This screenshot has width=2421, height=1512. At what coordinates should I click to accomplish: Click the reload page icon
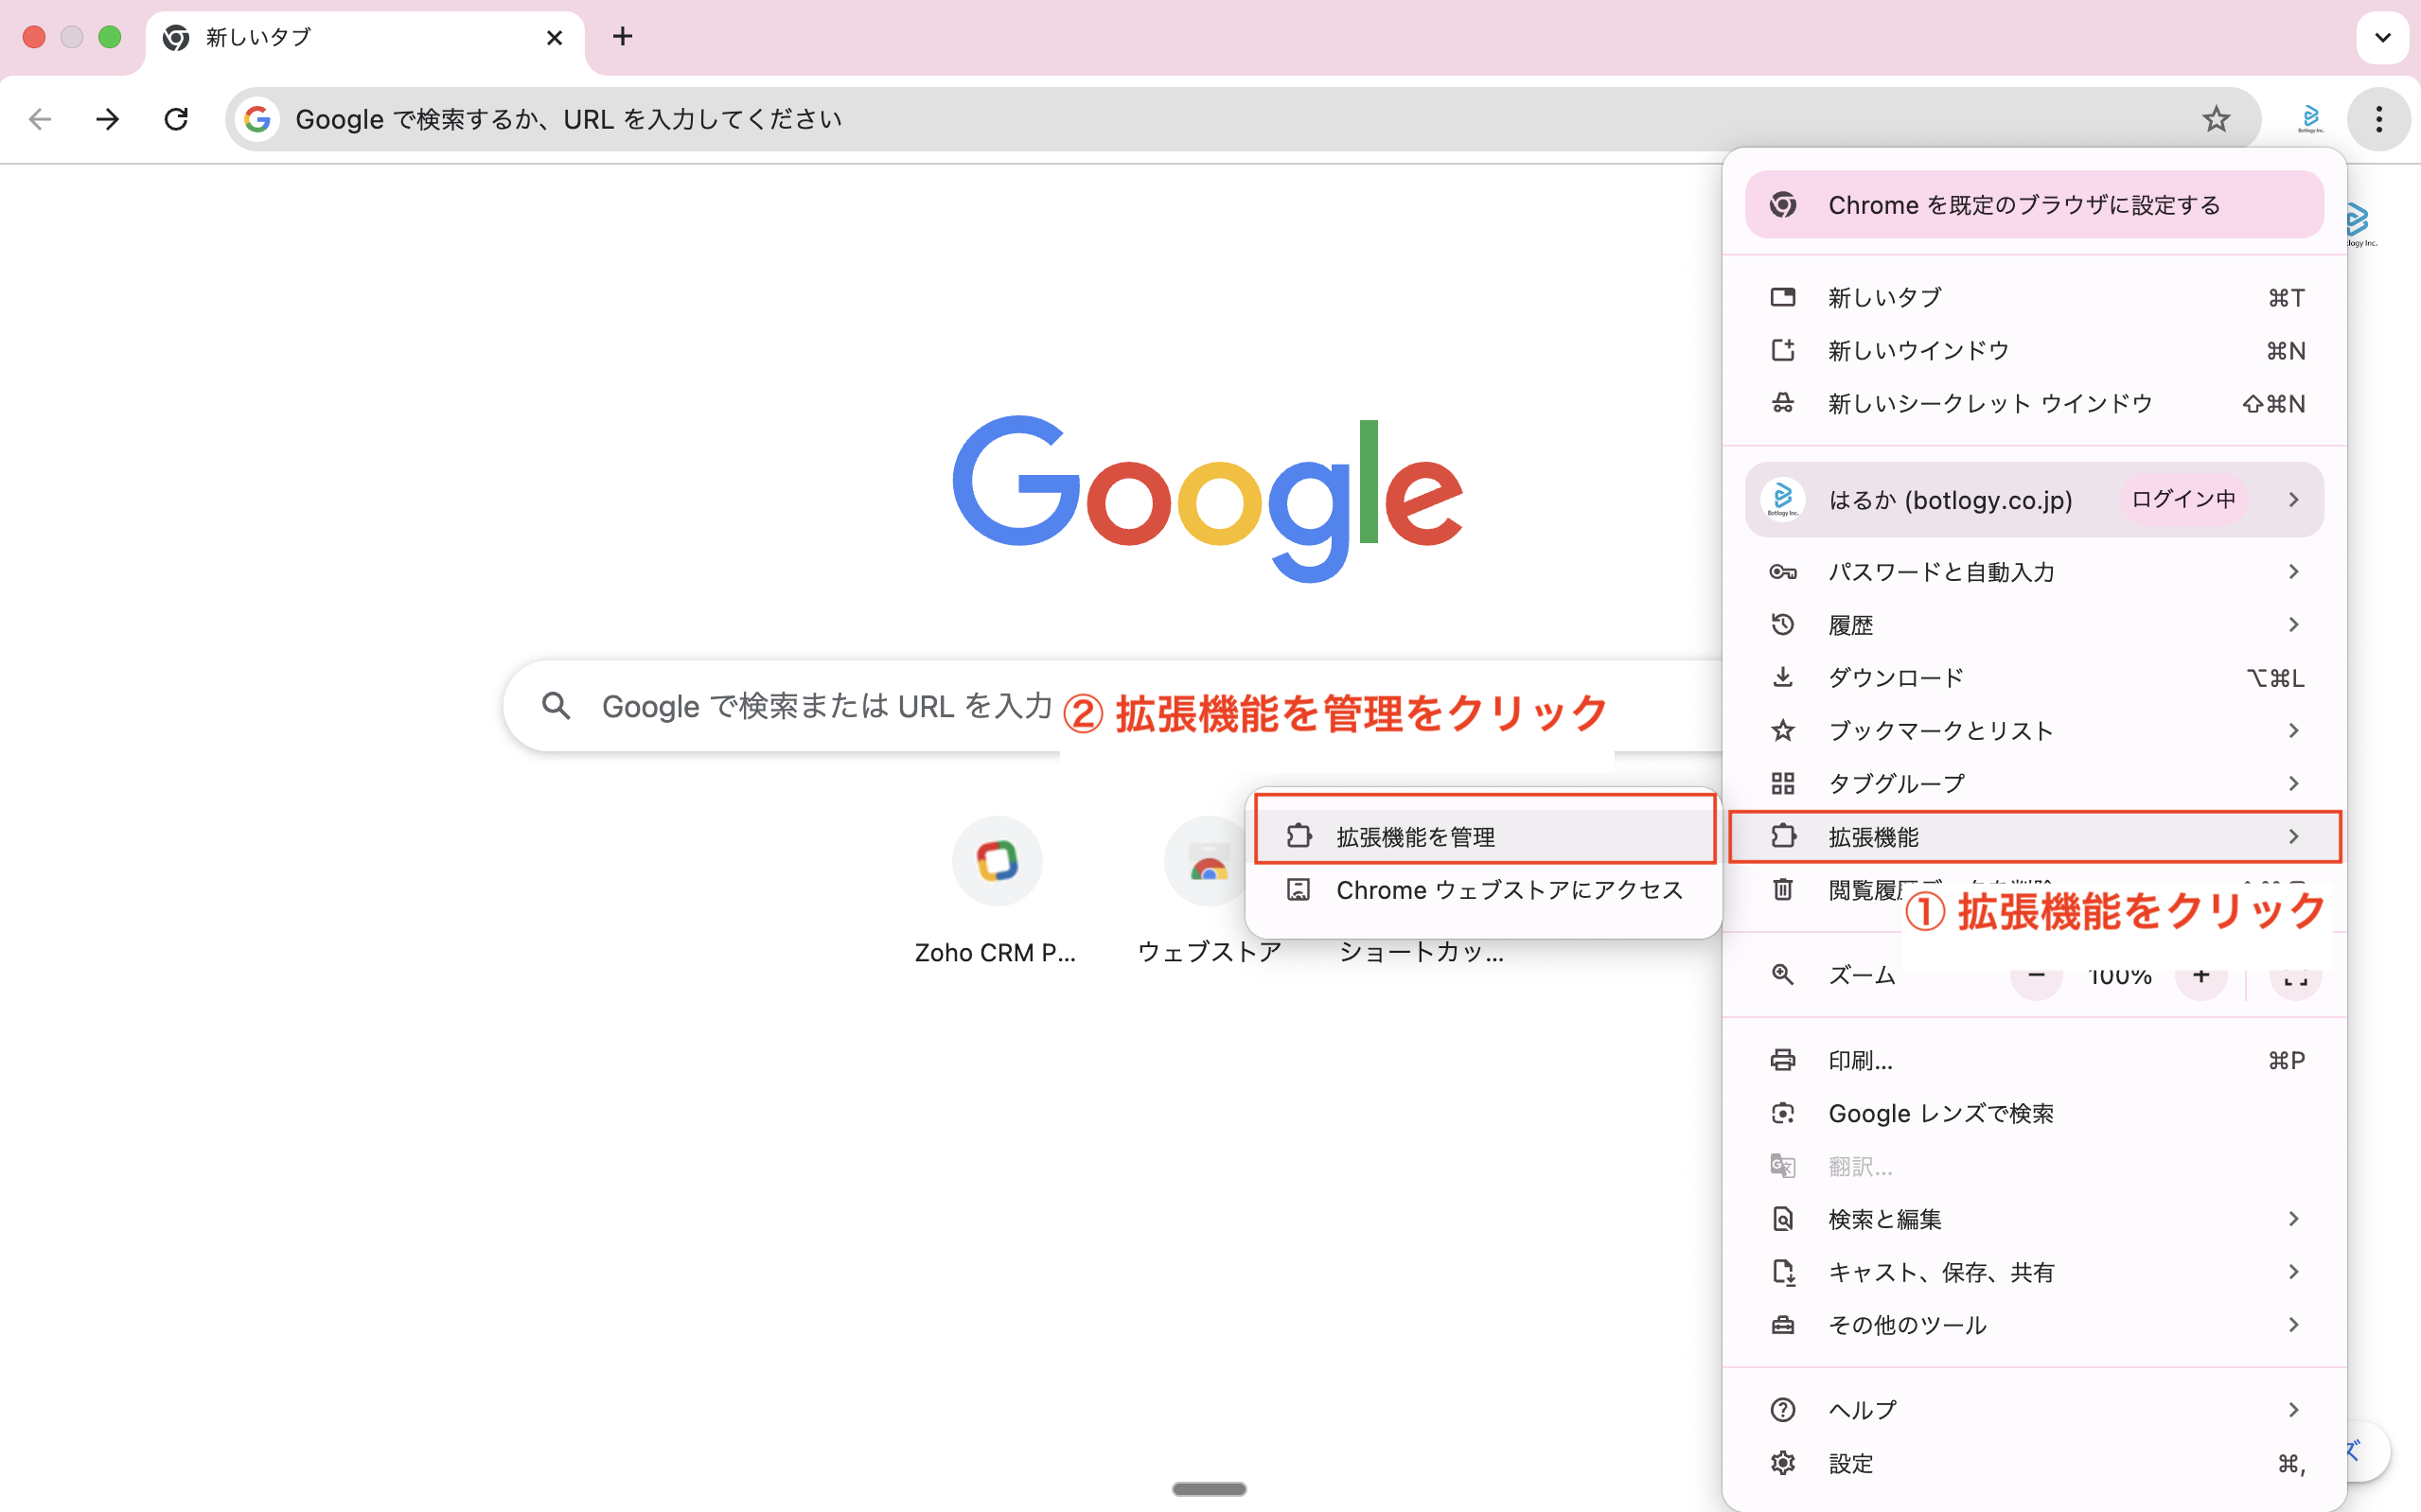176,119
